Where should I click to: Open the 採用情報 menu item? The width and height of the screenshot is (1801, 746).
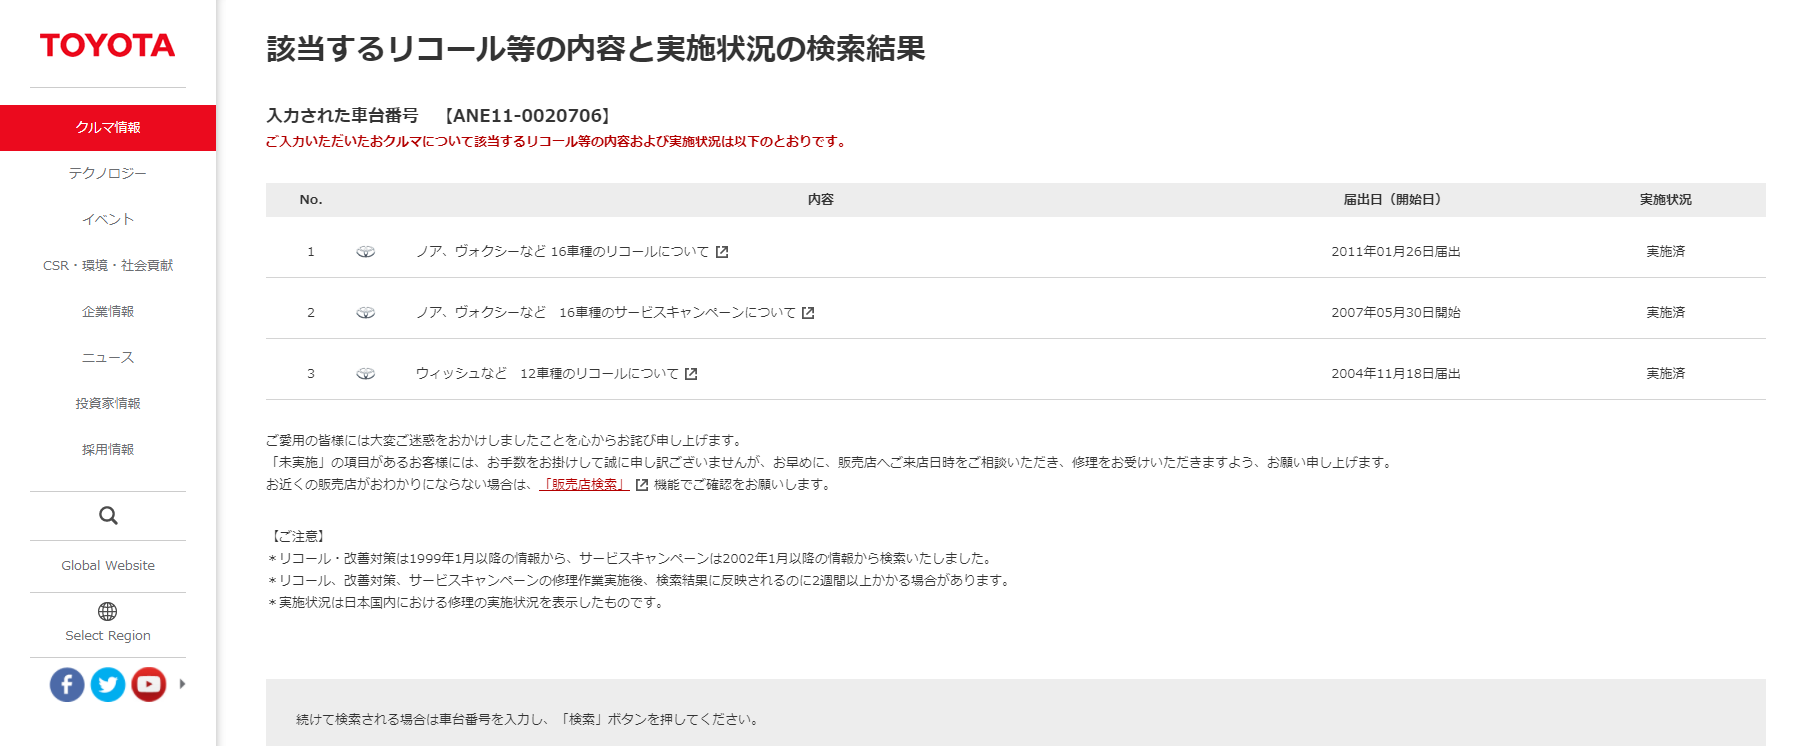click(108, 450)
